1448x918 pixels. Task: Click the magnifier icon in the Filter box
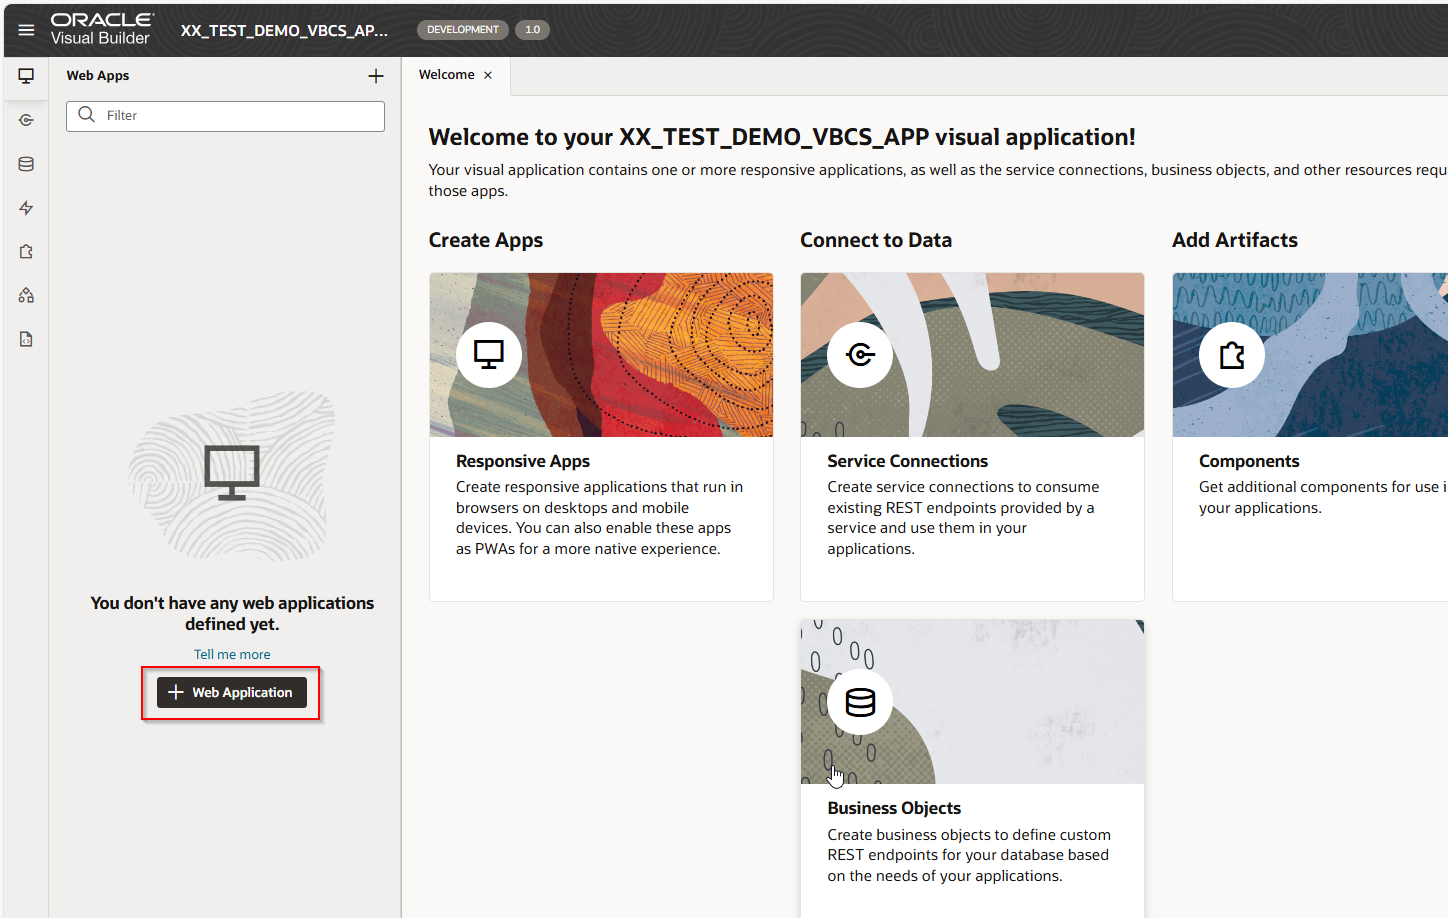coord(86,115)
